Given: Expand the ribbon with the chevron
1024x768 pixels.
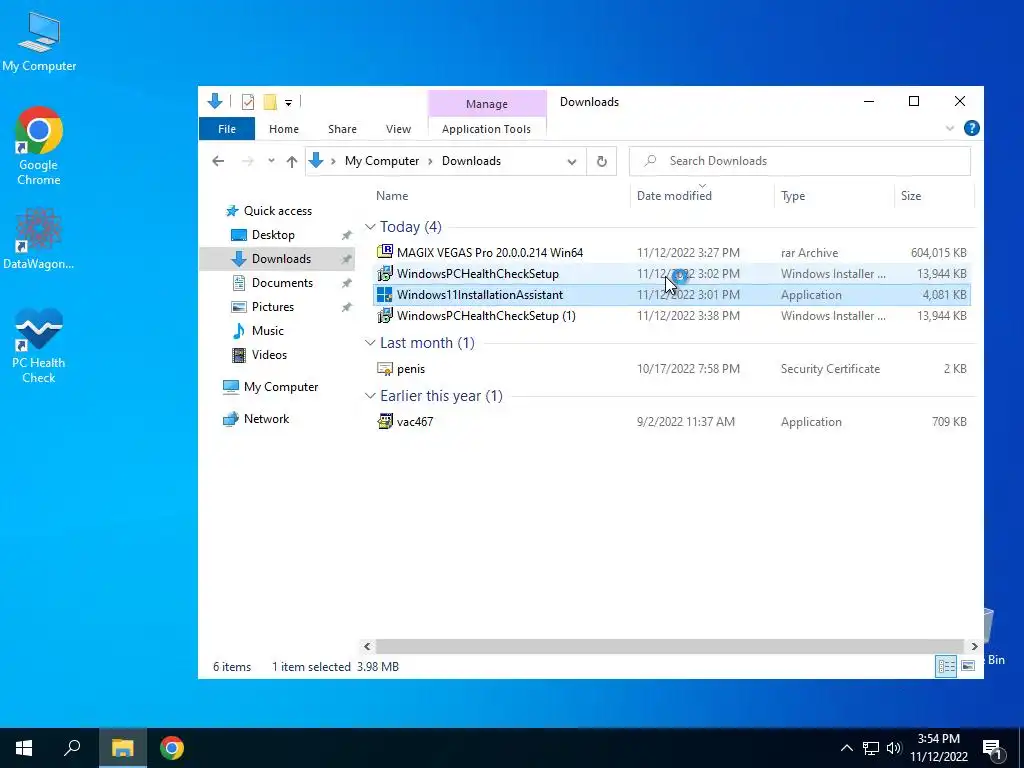Looking at the screenshot, I should pos(950,129).
